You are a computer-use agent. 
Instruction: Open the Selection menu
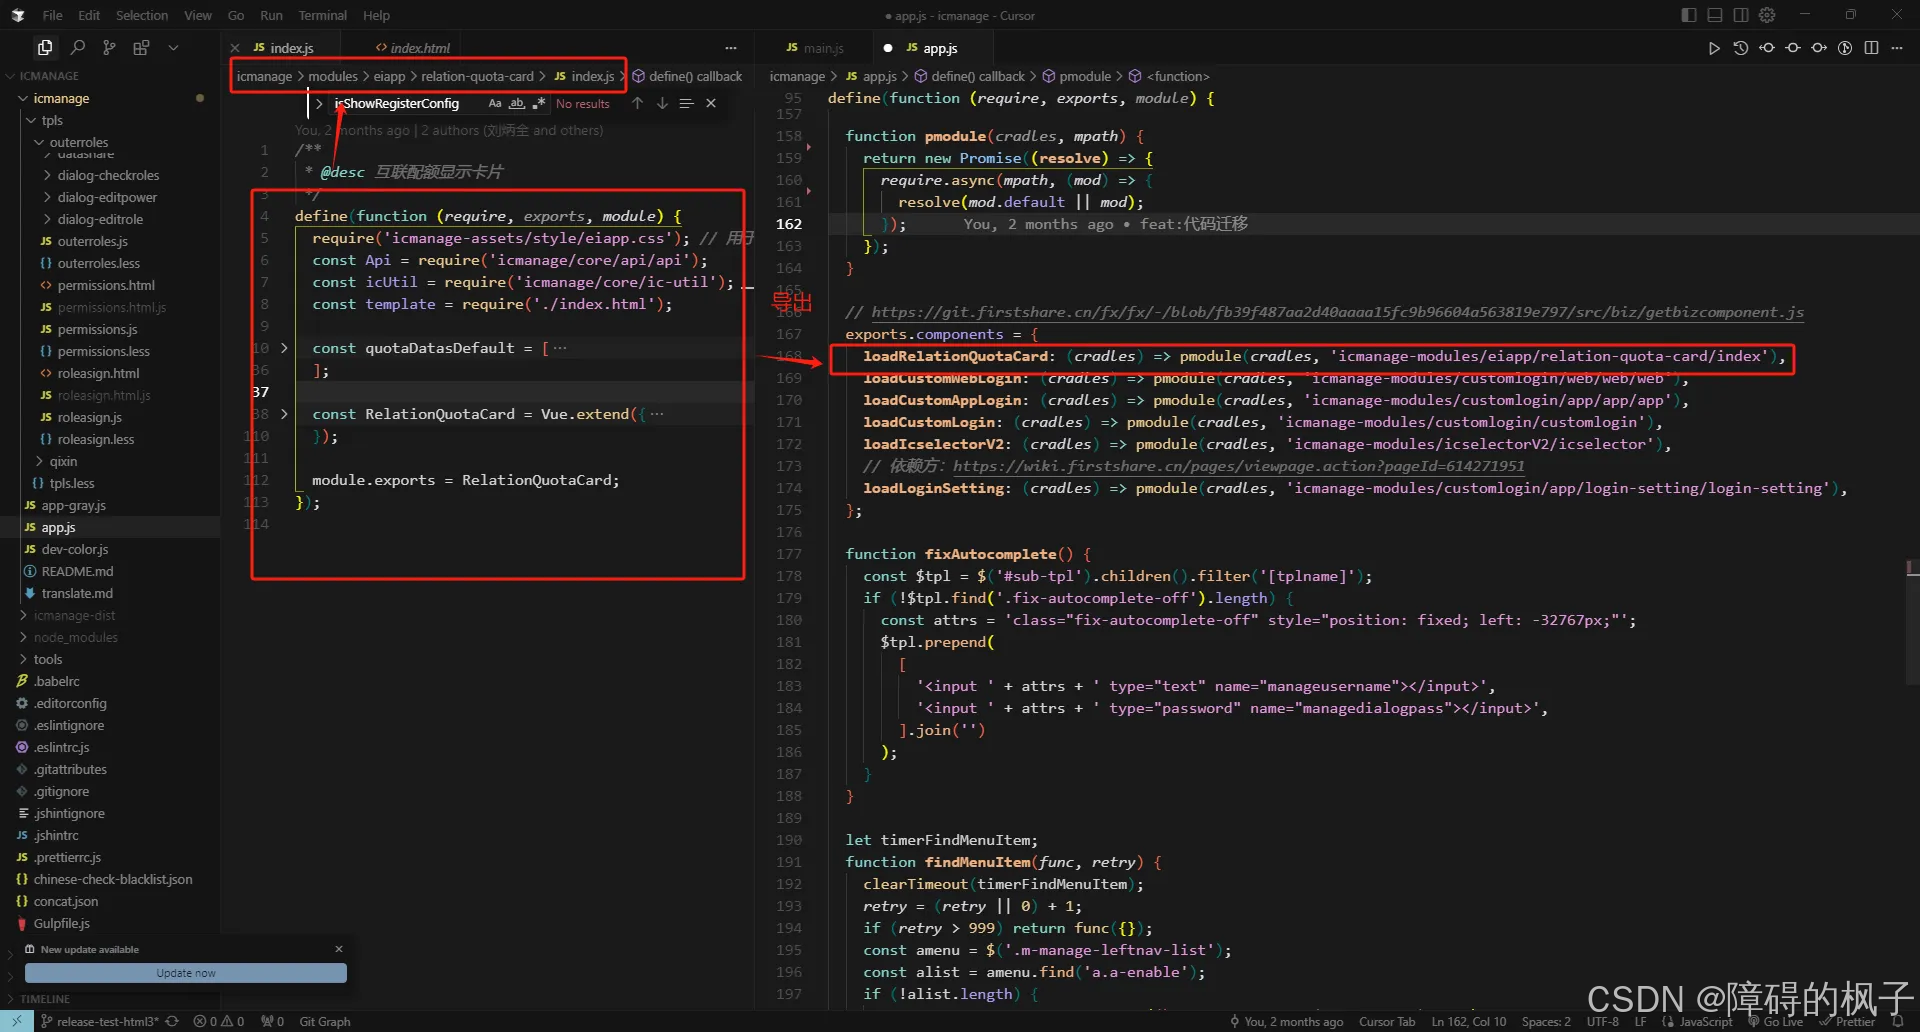click(x=142, y=15)
